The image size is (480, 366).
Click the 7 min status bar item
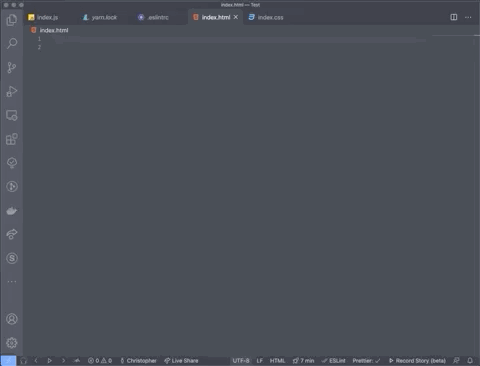pos(303,361)
